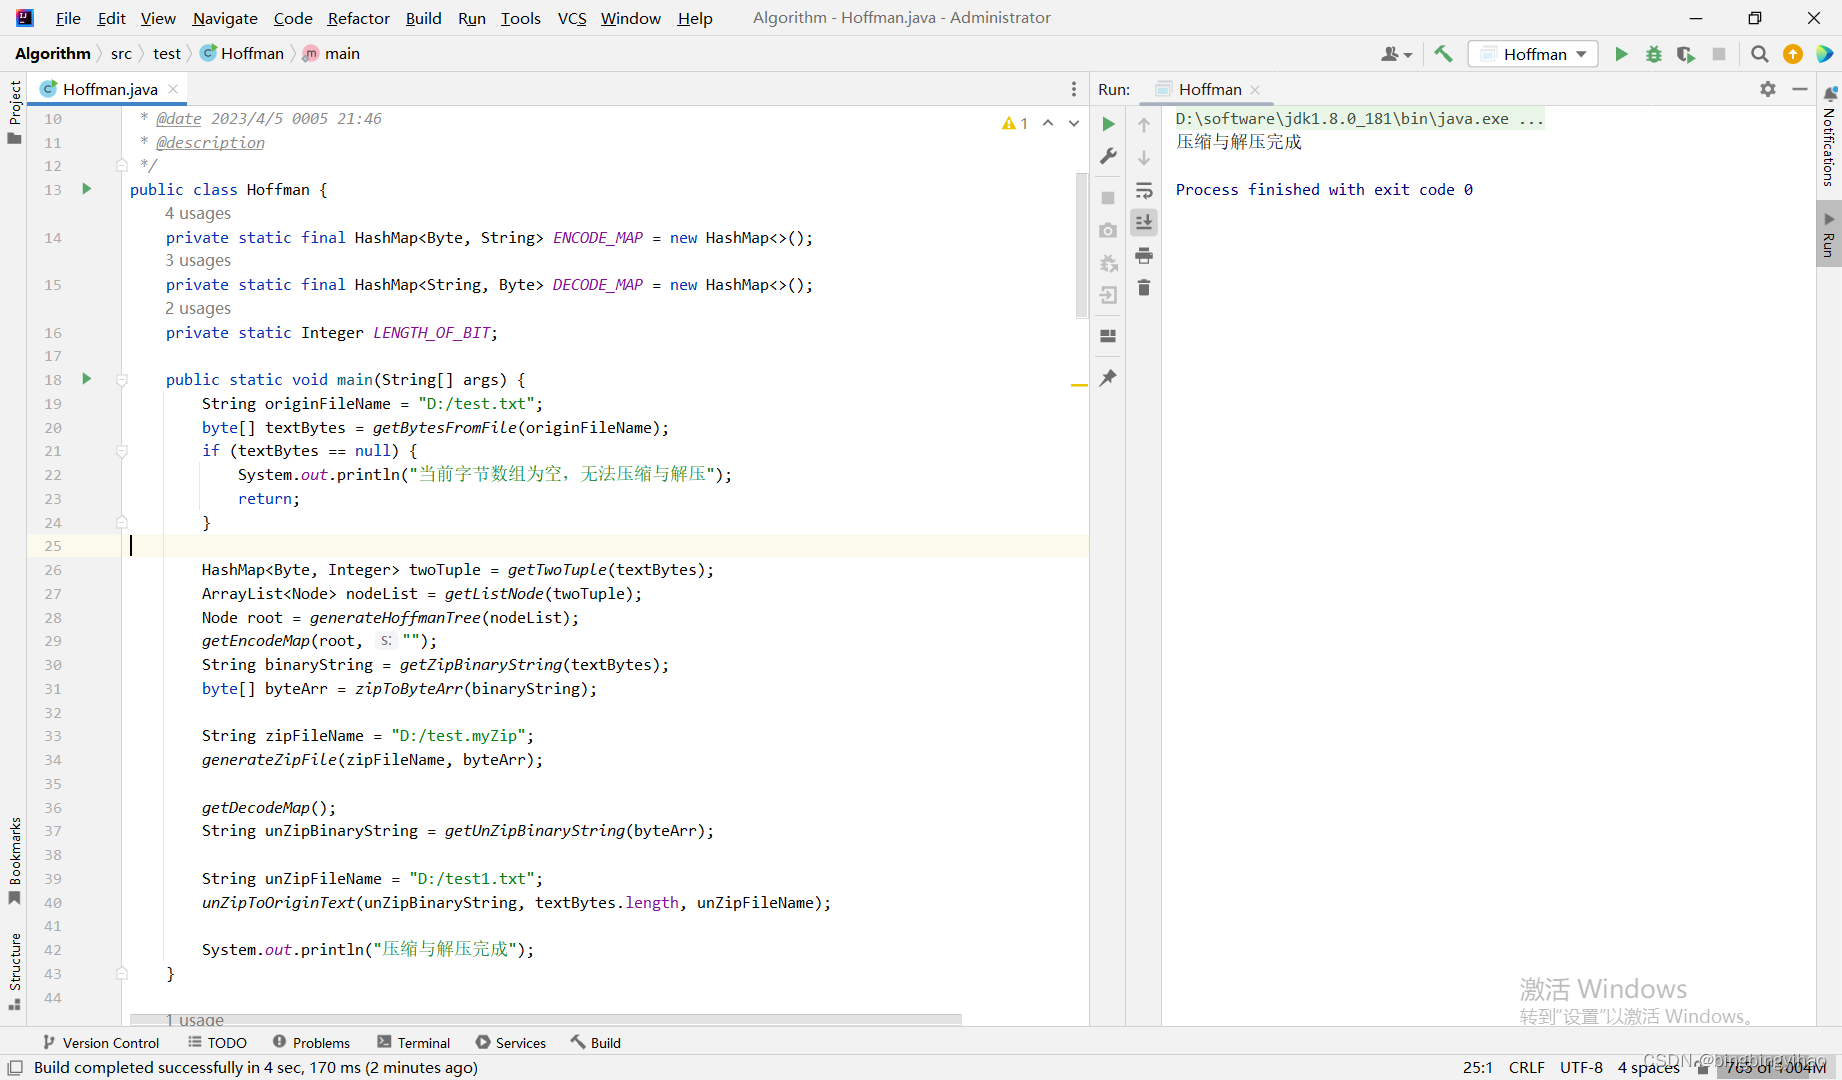Viewport: 1842px width, 1080px height.
Task: Clear console with trash icon
Action: (1144, 288)
